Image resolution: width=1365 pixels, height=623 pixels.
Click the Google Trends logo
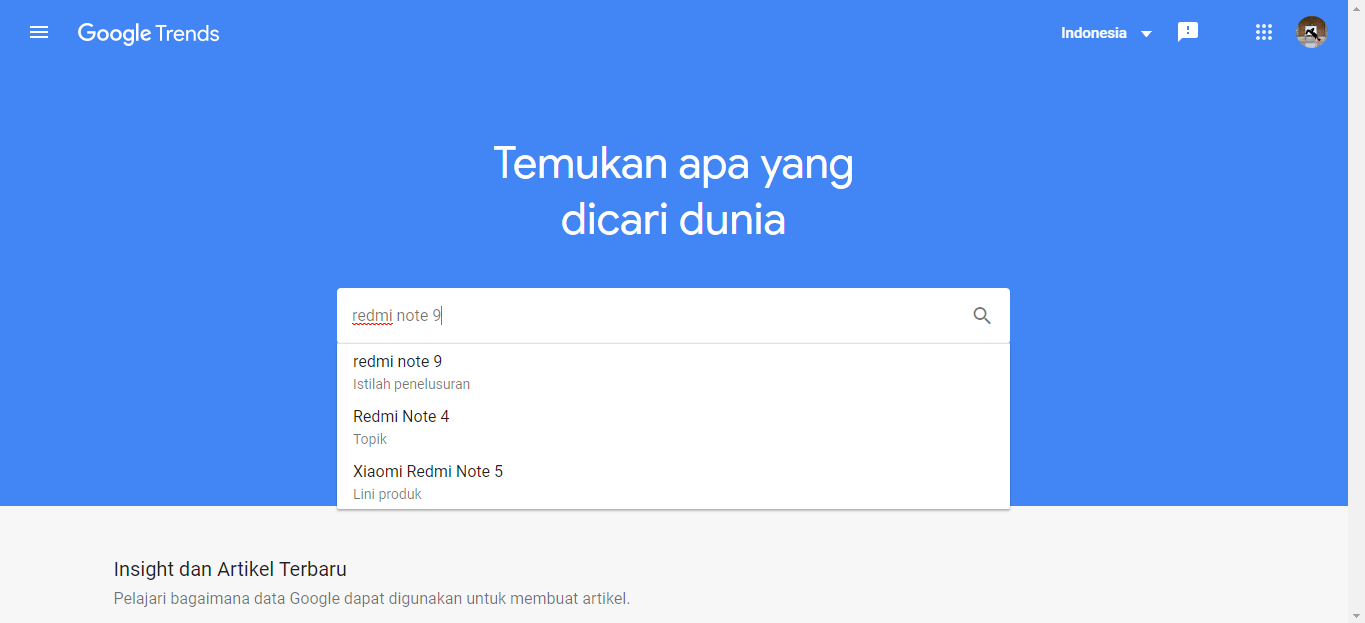point(148,33)
